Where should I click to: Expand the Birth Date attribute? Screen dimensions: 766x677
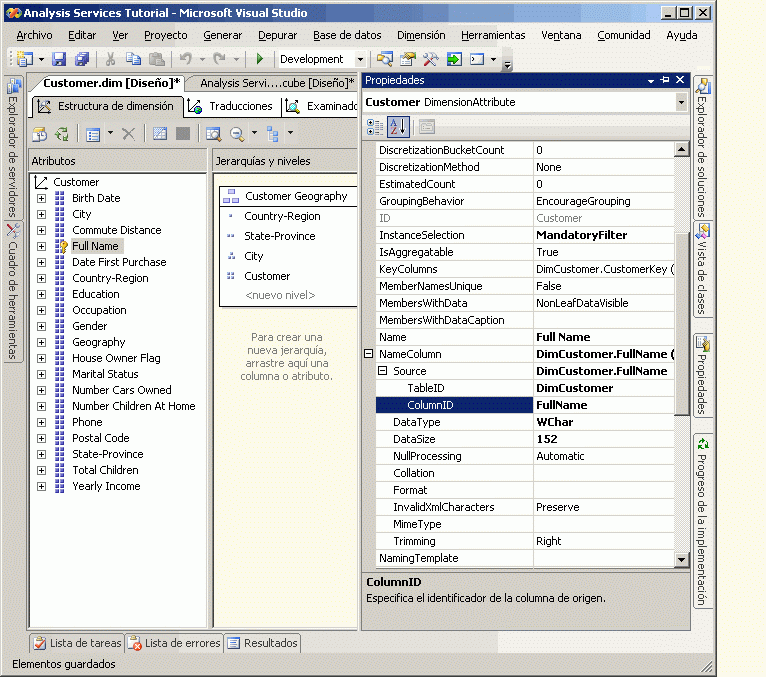(x=41, y=198)
